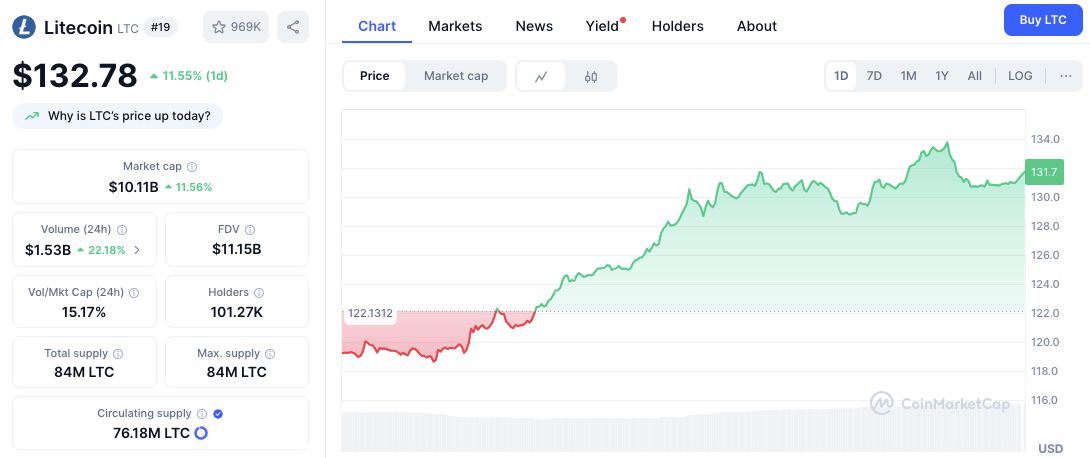Click the 122.1312 open price label
The width and height of the screenshot is (1090, 458).
[x=369, y=313]
